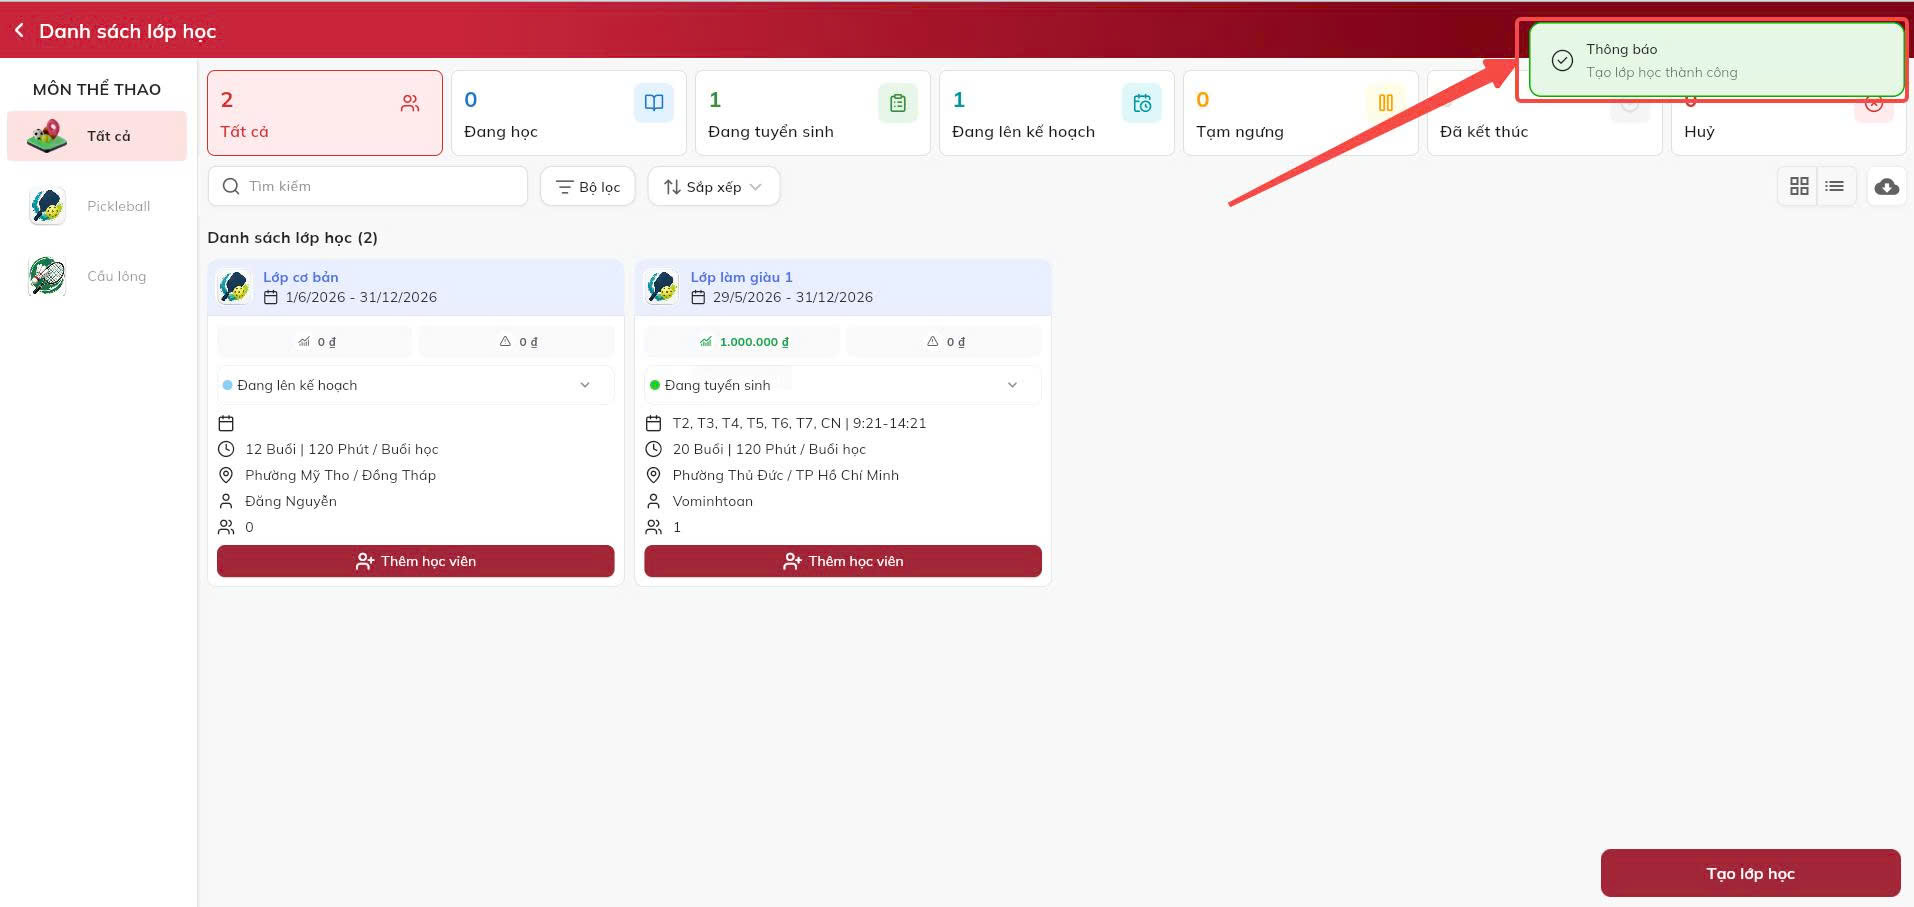This screenshot has width=1914, height=907.
Task: Click 20 Buổi | 120 Phút text
Action: click(769, 449)
